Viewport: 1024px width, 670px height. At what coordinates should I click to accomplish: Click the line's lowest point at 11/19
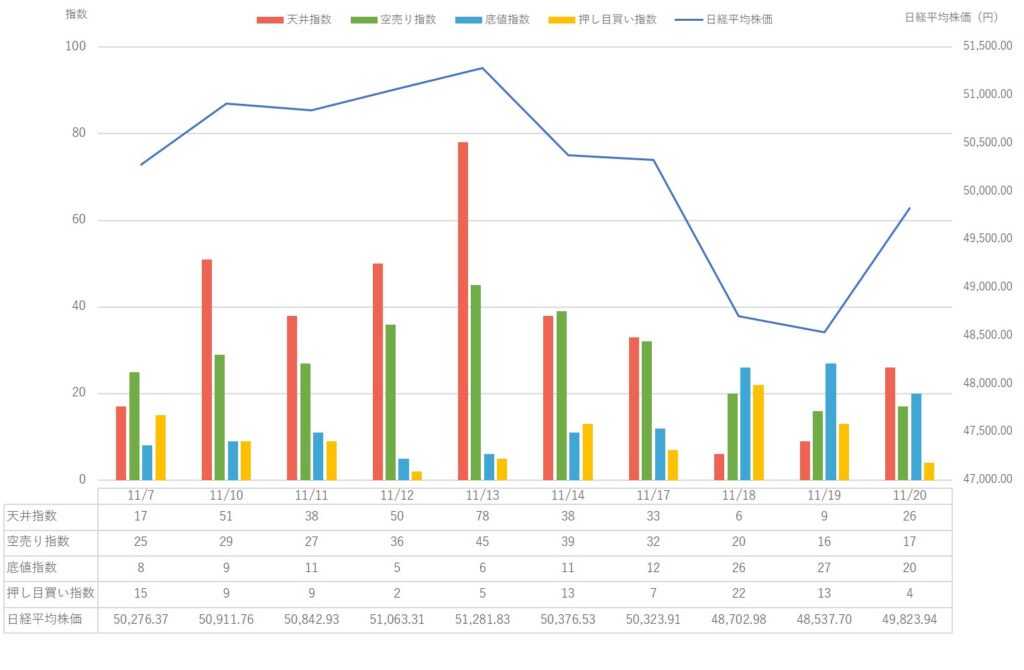coord(824,332)
